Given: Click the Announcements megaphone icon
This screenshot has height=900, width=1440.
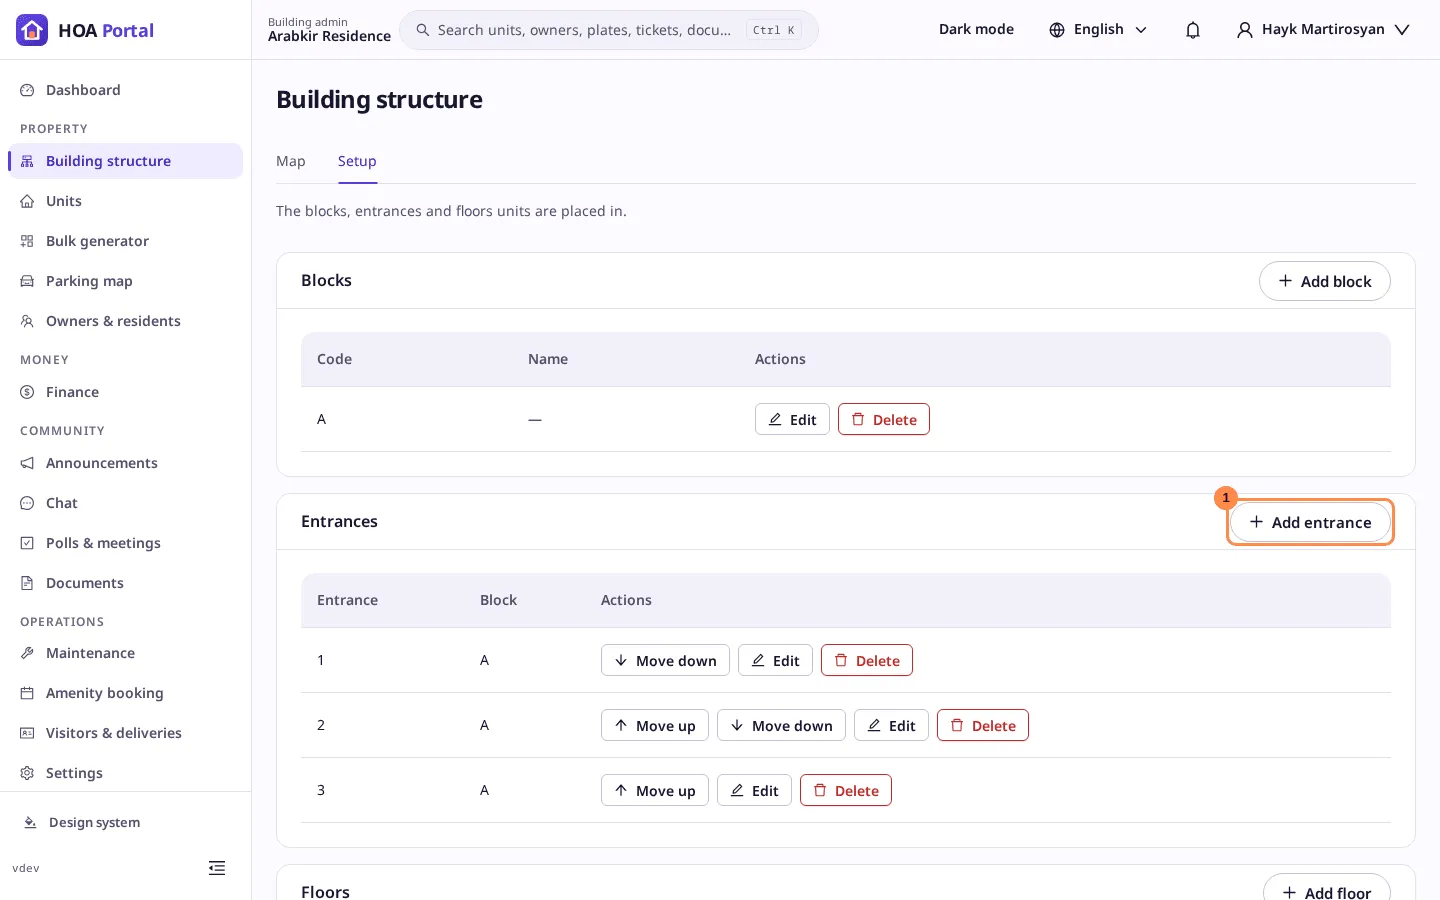Looking at the screenshot, I should (x=27, y=463).
